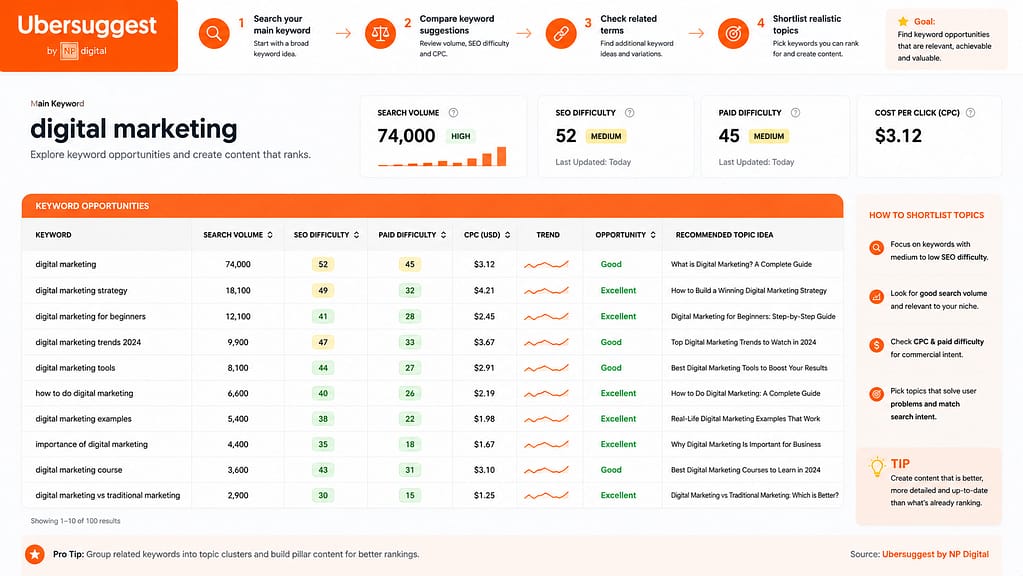Viewport: 1023px width, 576px height.
Task: Click the chain link related terms icon
Action: tap(561, 33)
